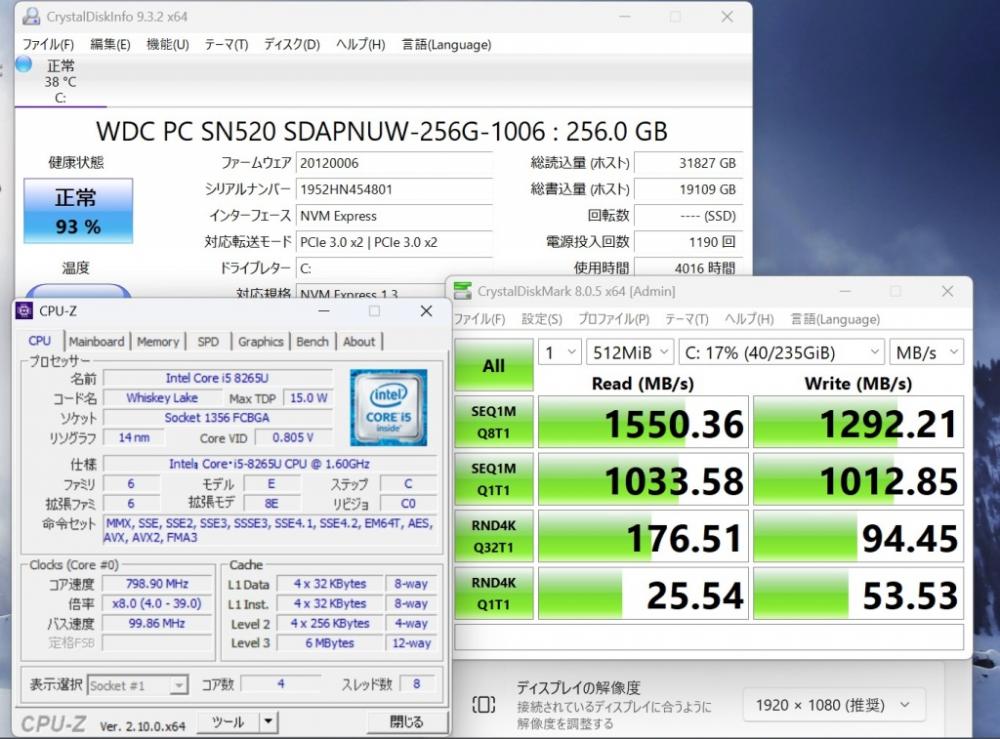Switch to the About tab in CPU-Z
The image size is (1000, 739).
[x=359, y=341]
